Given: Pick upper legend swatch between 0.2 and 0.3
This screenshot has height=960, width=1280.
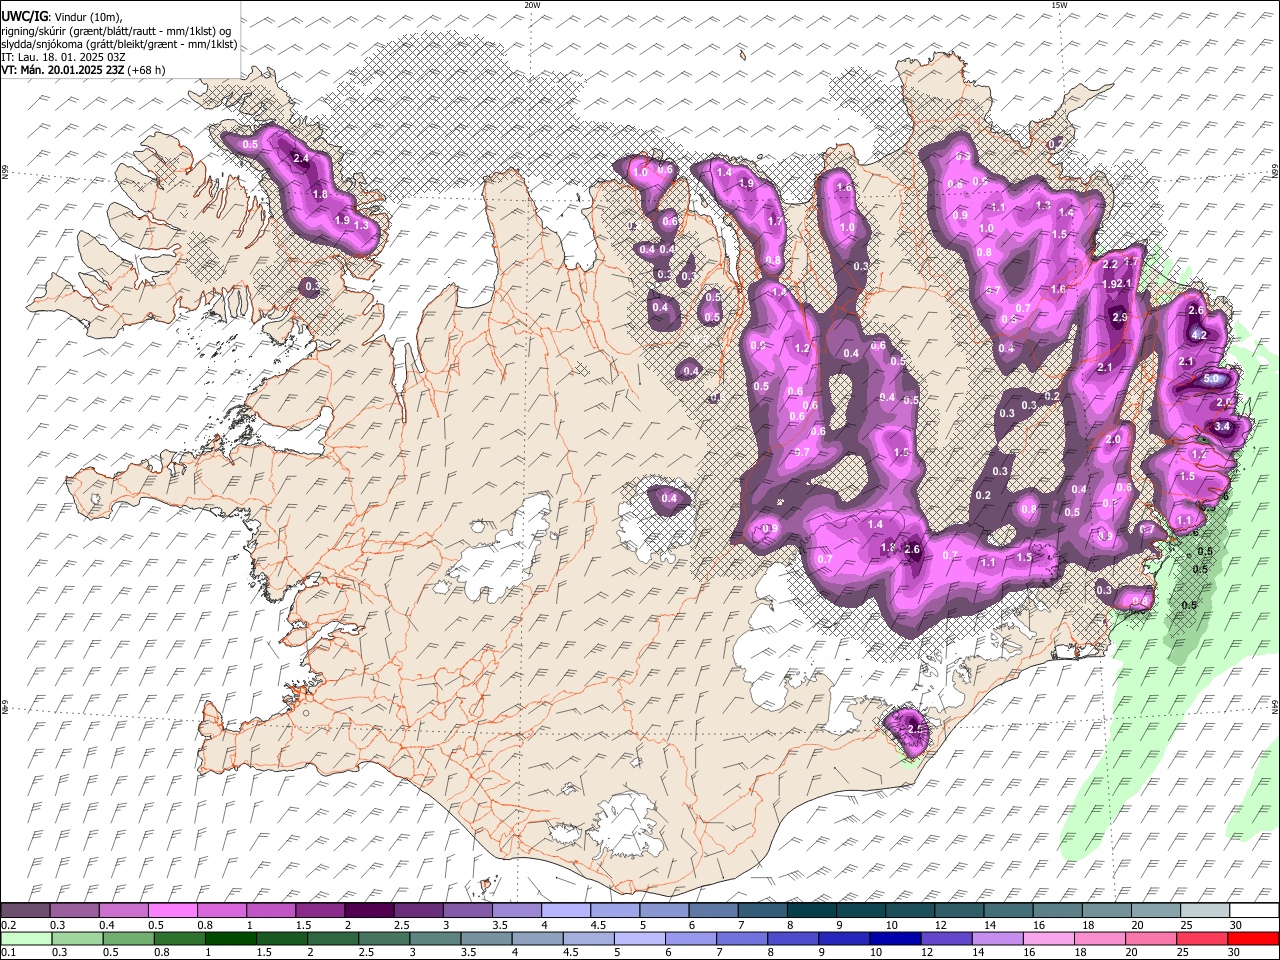Looking at the screenshot, I should click(x=25, y=910).
